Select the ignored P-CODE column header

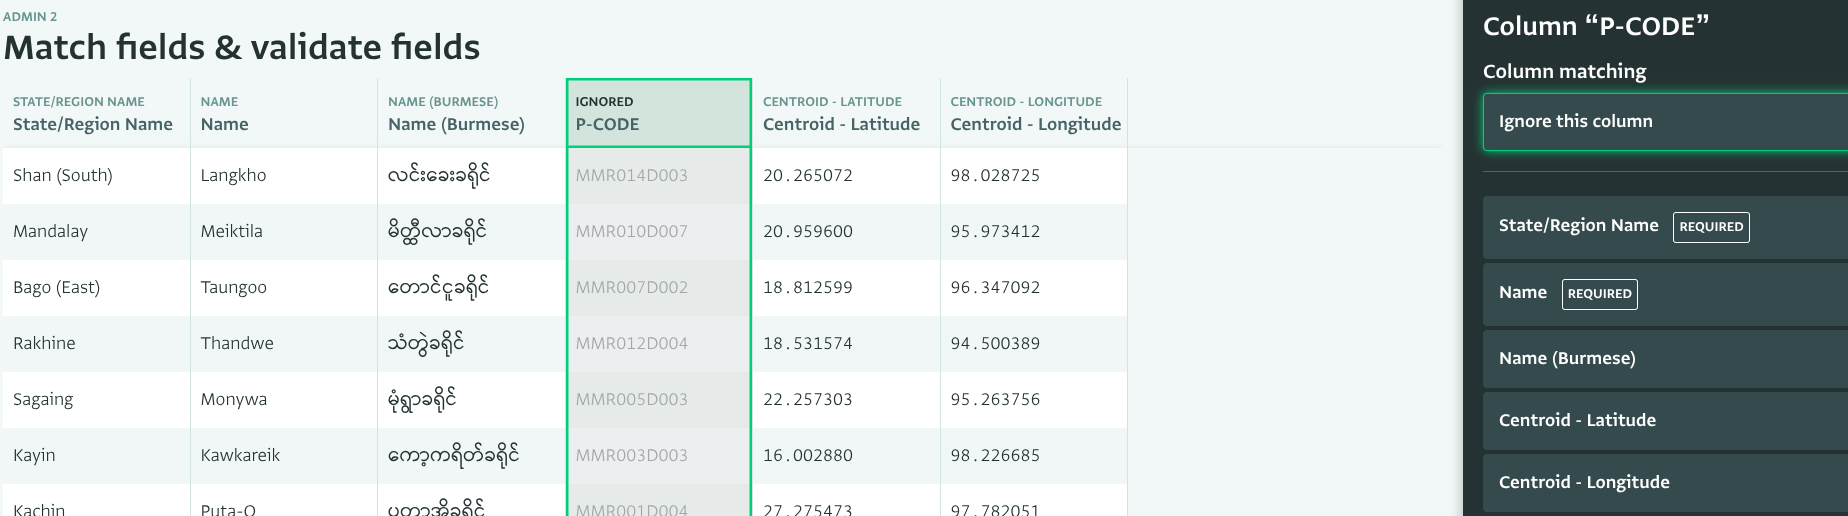659,113
